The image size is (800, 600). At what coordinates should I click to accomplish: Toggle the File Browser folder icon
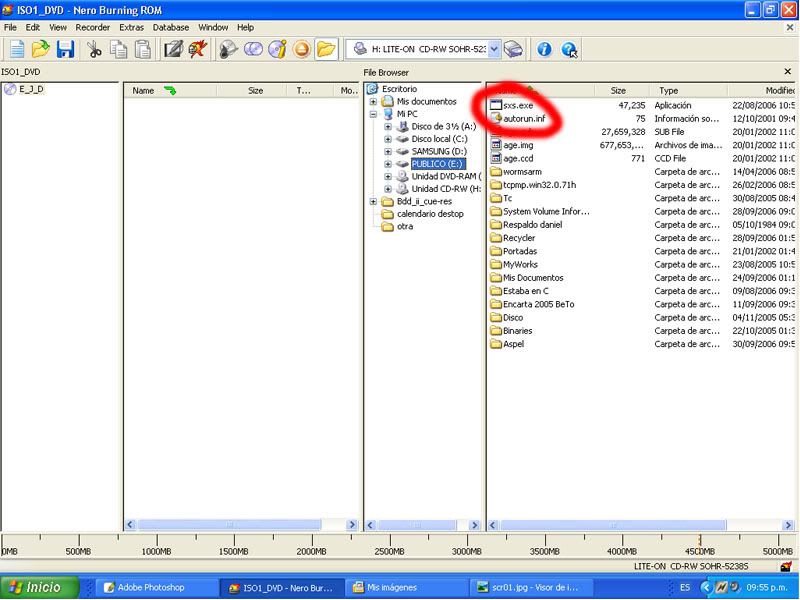(326, 49)
